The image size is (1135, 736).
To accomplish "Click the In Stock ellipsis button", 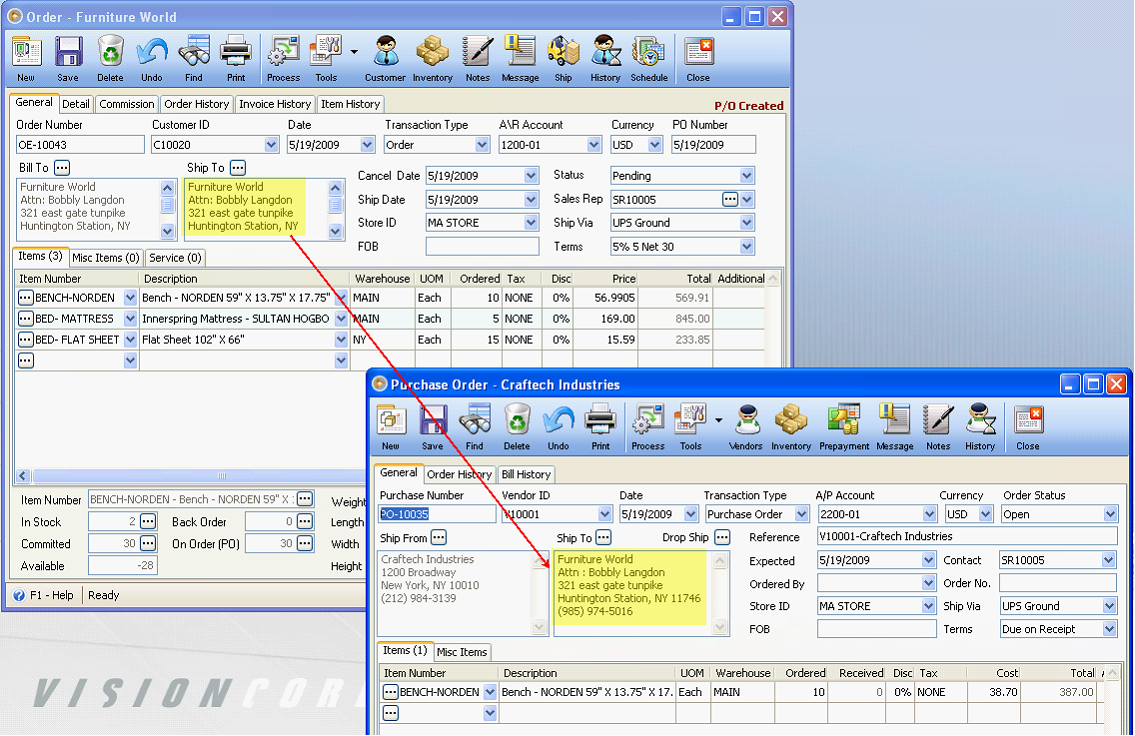I will click(148, 522).
